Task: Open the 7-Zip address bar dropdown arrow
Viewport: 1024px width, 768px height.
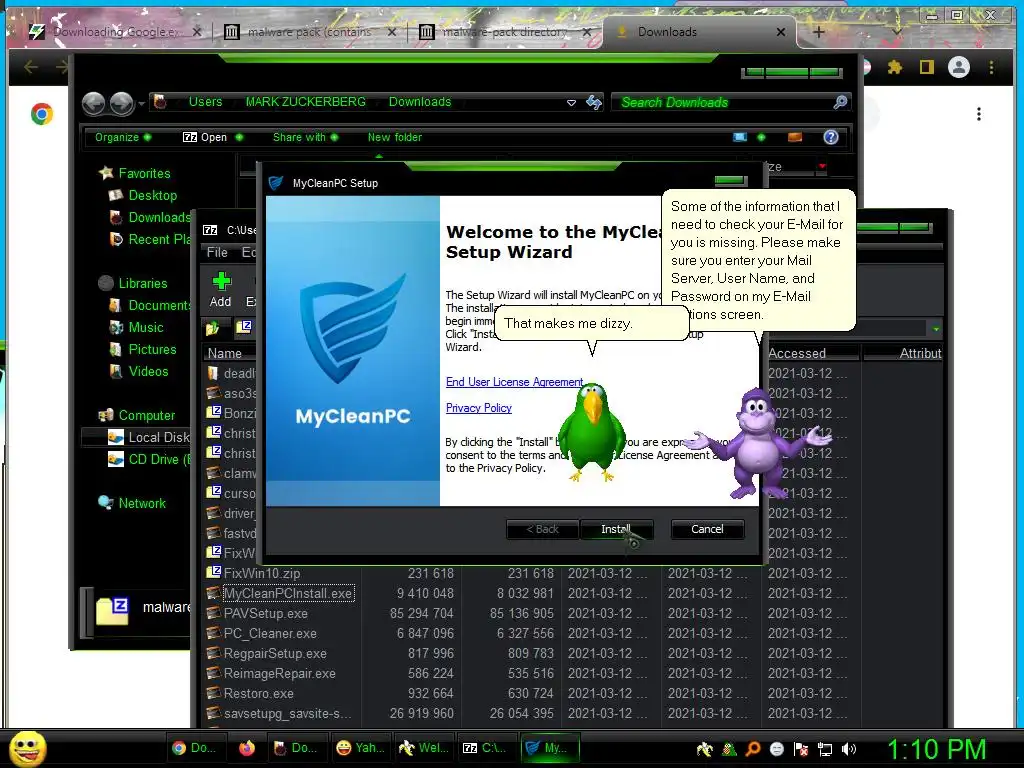Action: click(x=936, y=328)
